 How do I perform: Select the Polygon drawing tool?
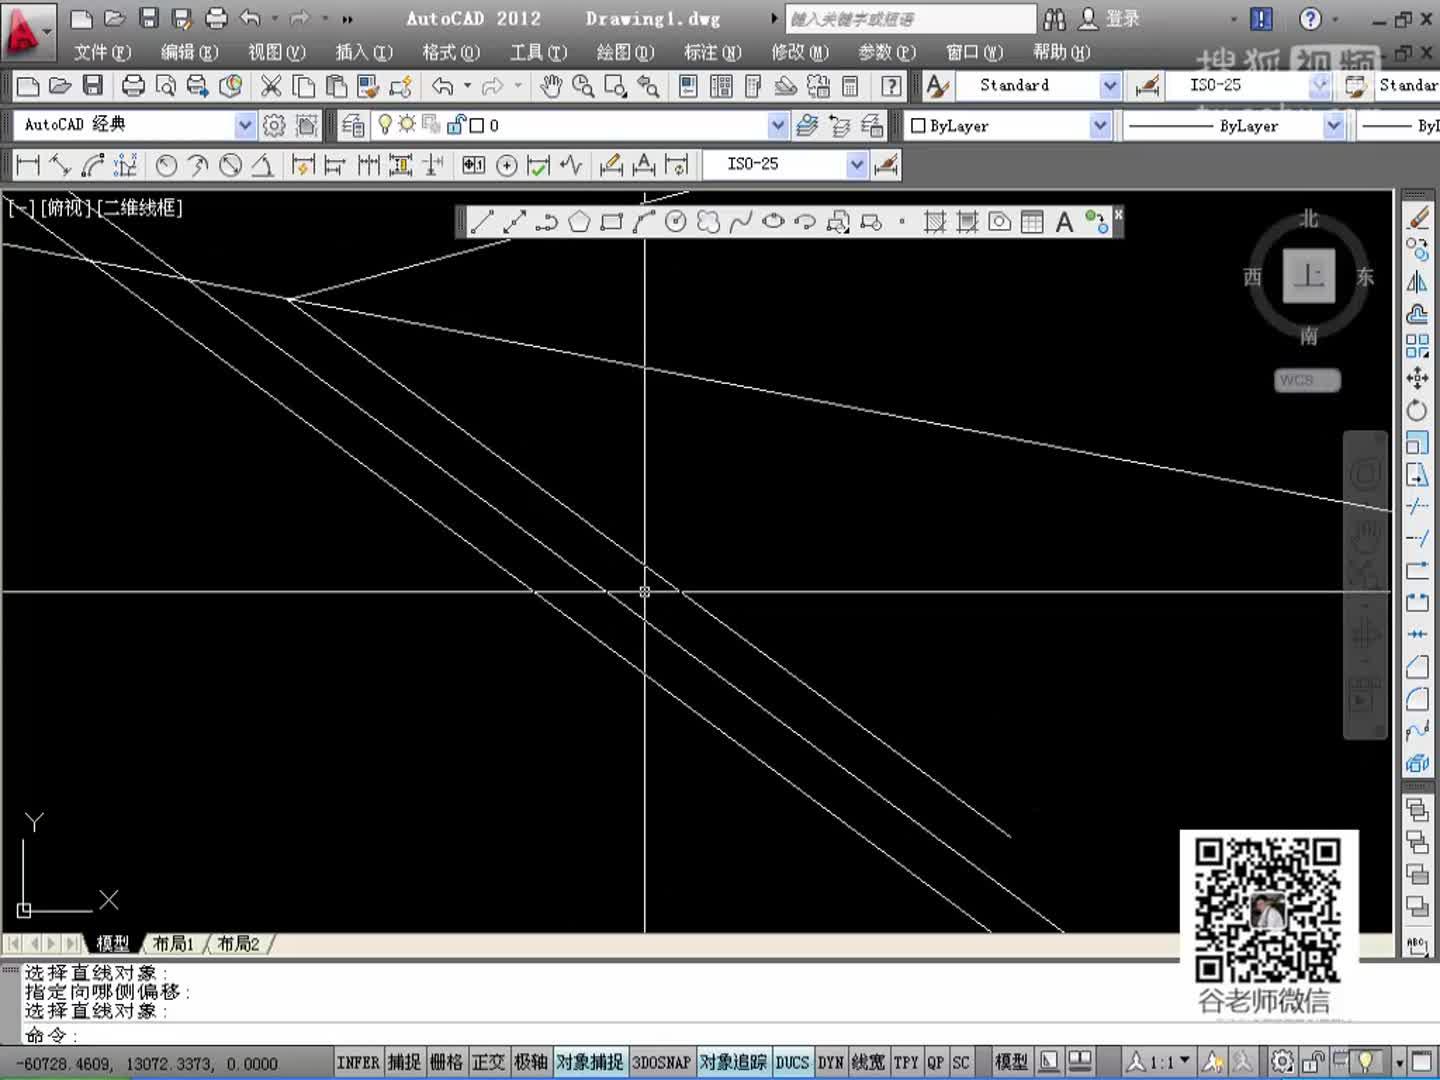click(x=579, y=222)
